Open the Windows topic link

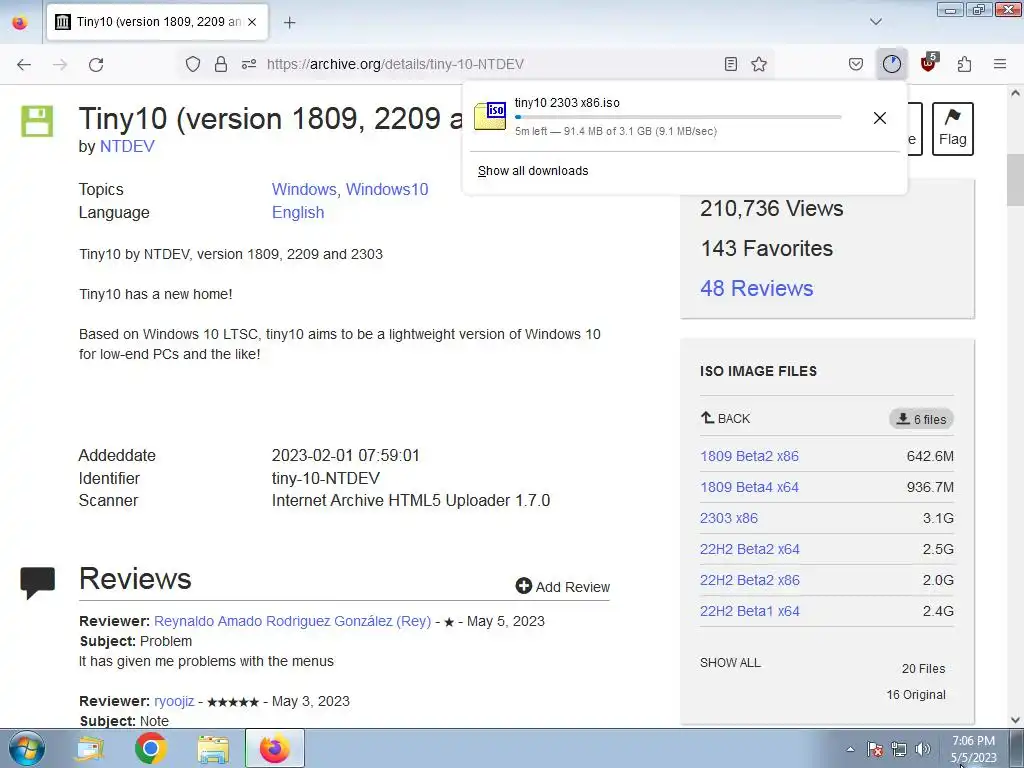pyautogui.click(x=304, y=189)
